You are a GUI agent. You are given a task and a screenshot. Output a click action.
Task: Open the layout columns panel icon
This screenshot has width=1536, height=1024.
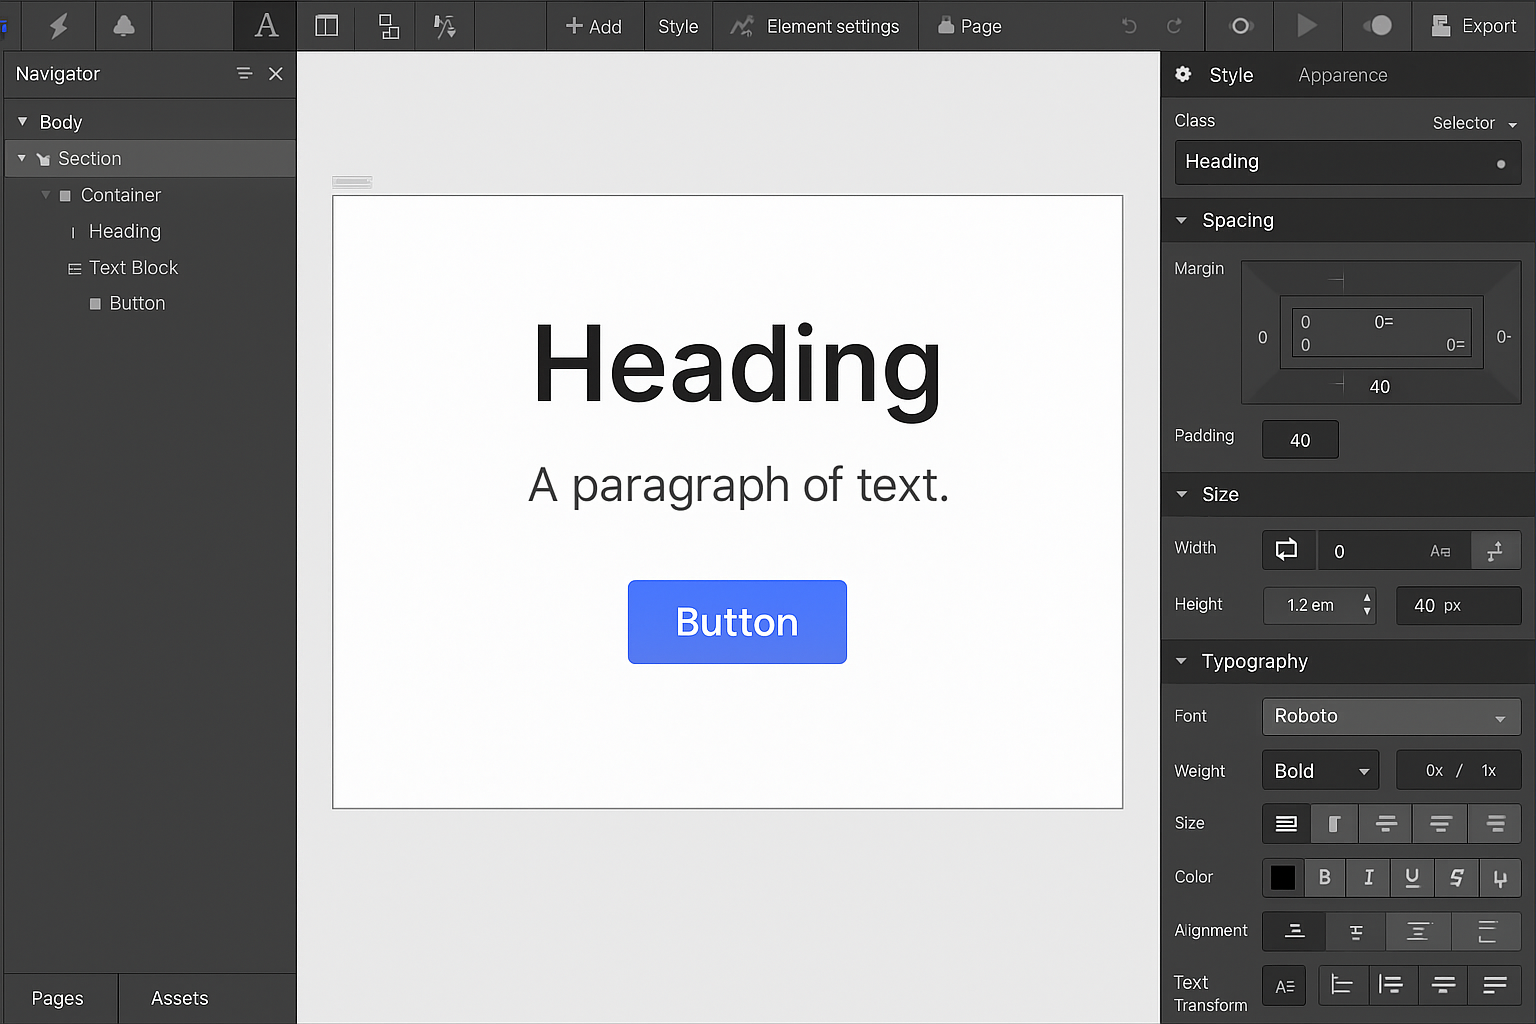(326, 26)
